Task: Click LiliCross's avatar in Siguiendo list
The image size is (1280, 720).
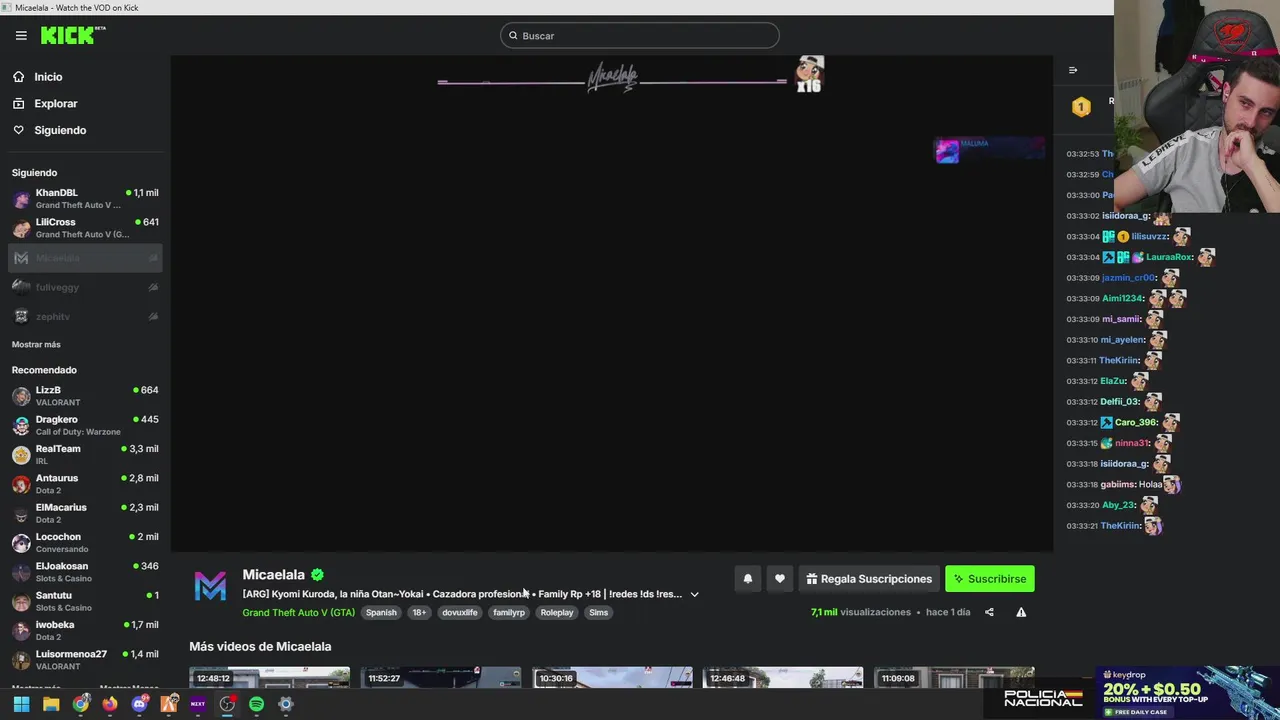Action: click(21, 228)
